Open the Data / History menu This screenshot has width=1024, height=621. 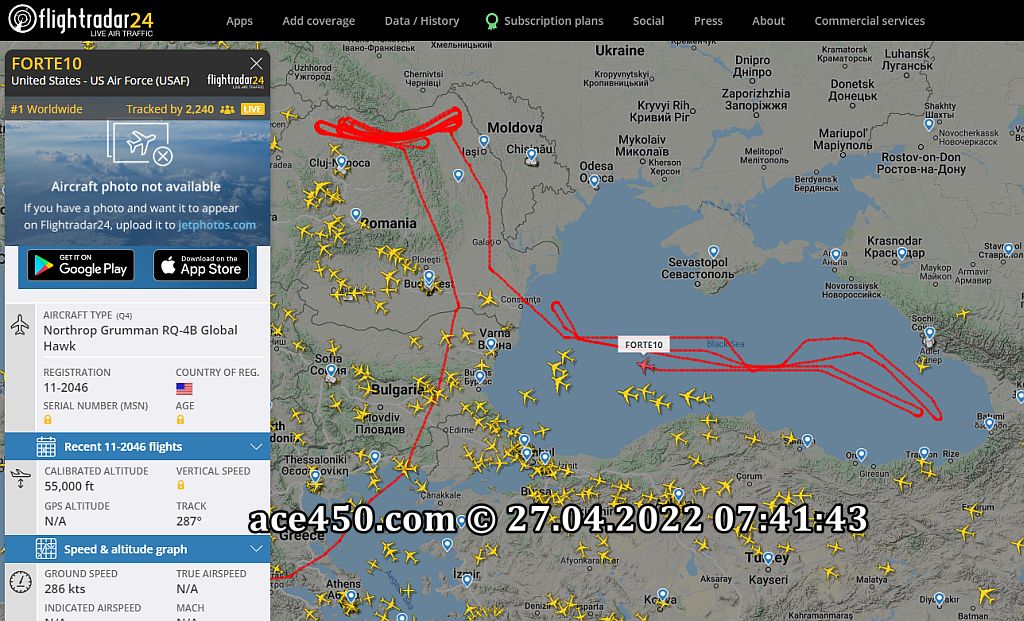coord(422,21)
